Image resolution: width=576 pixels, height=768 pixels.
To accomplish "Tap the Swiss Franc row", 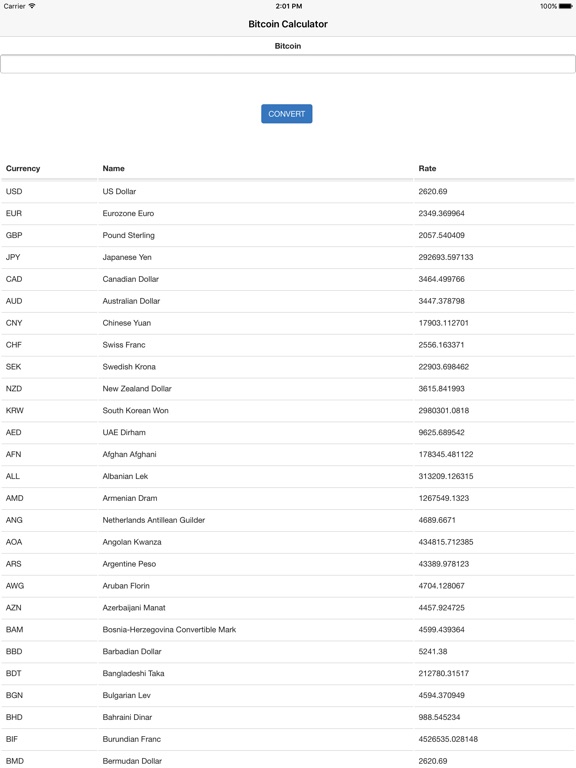I will tap(288, 345).
